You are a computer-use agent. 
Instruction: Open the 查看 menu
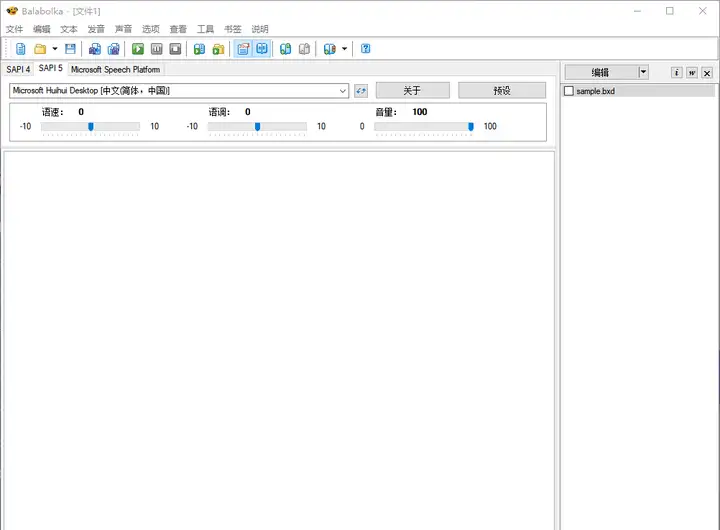[178, 29]
